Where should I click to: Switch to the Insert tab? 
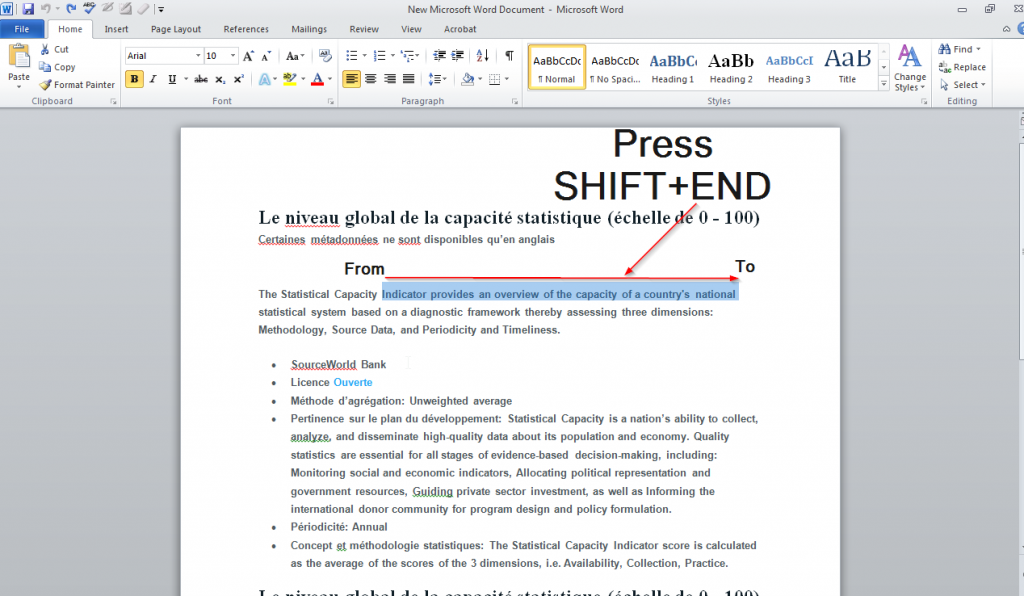(116, 29)
